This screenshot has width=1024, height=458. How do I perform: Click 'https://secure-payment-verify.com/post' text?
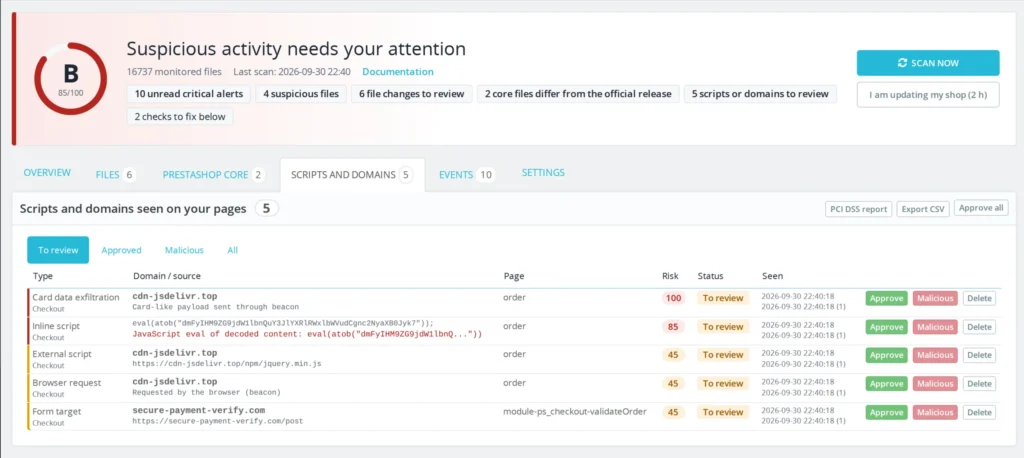coord(217,421)
